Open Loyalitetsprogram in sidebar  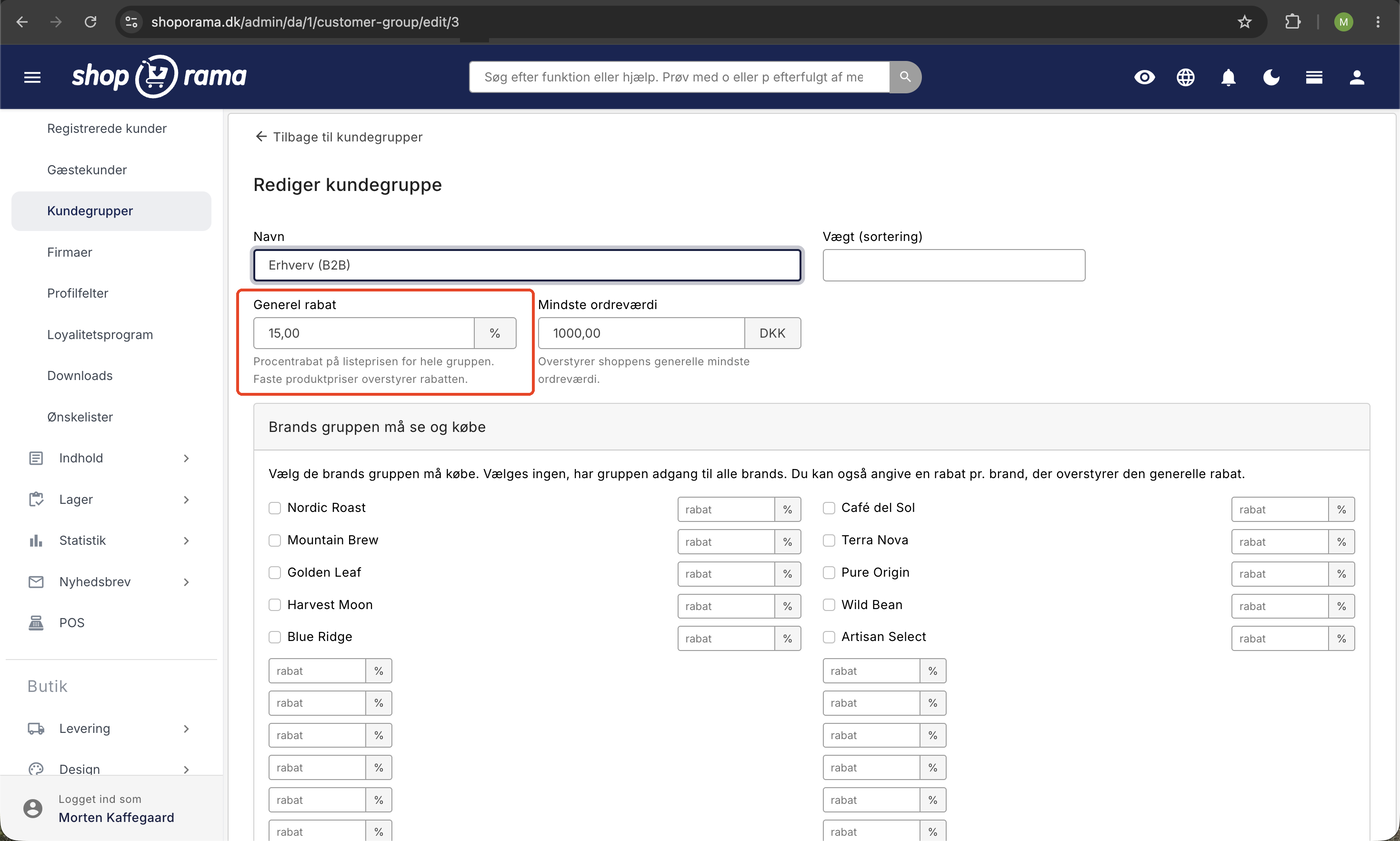100,334
